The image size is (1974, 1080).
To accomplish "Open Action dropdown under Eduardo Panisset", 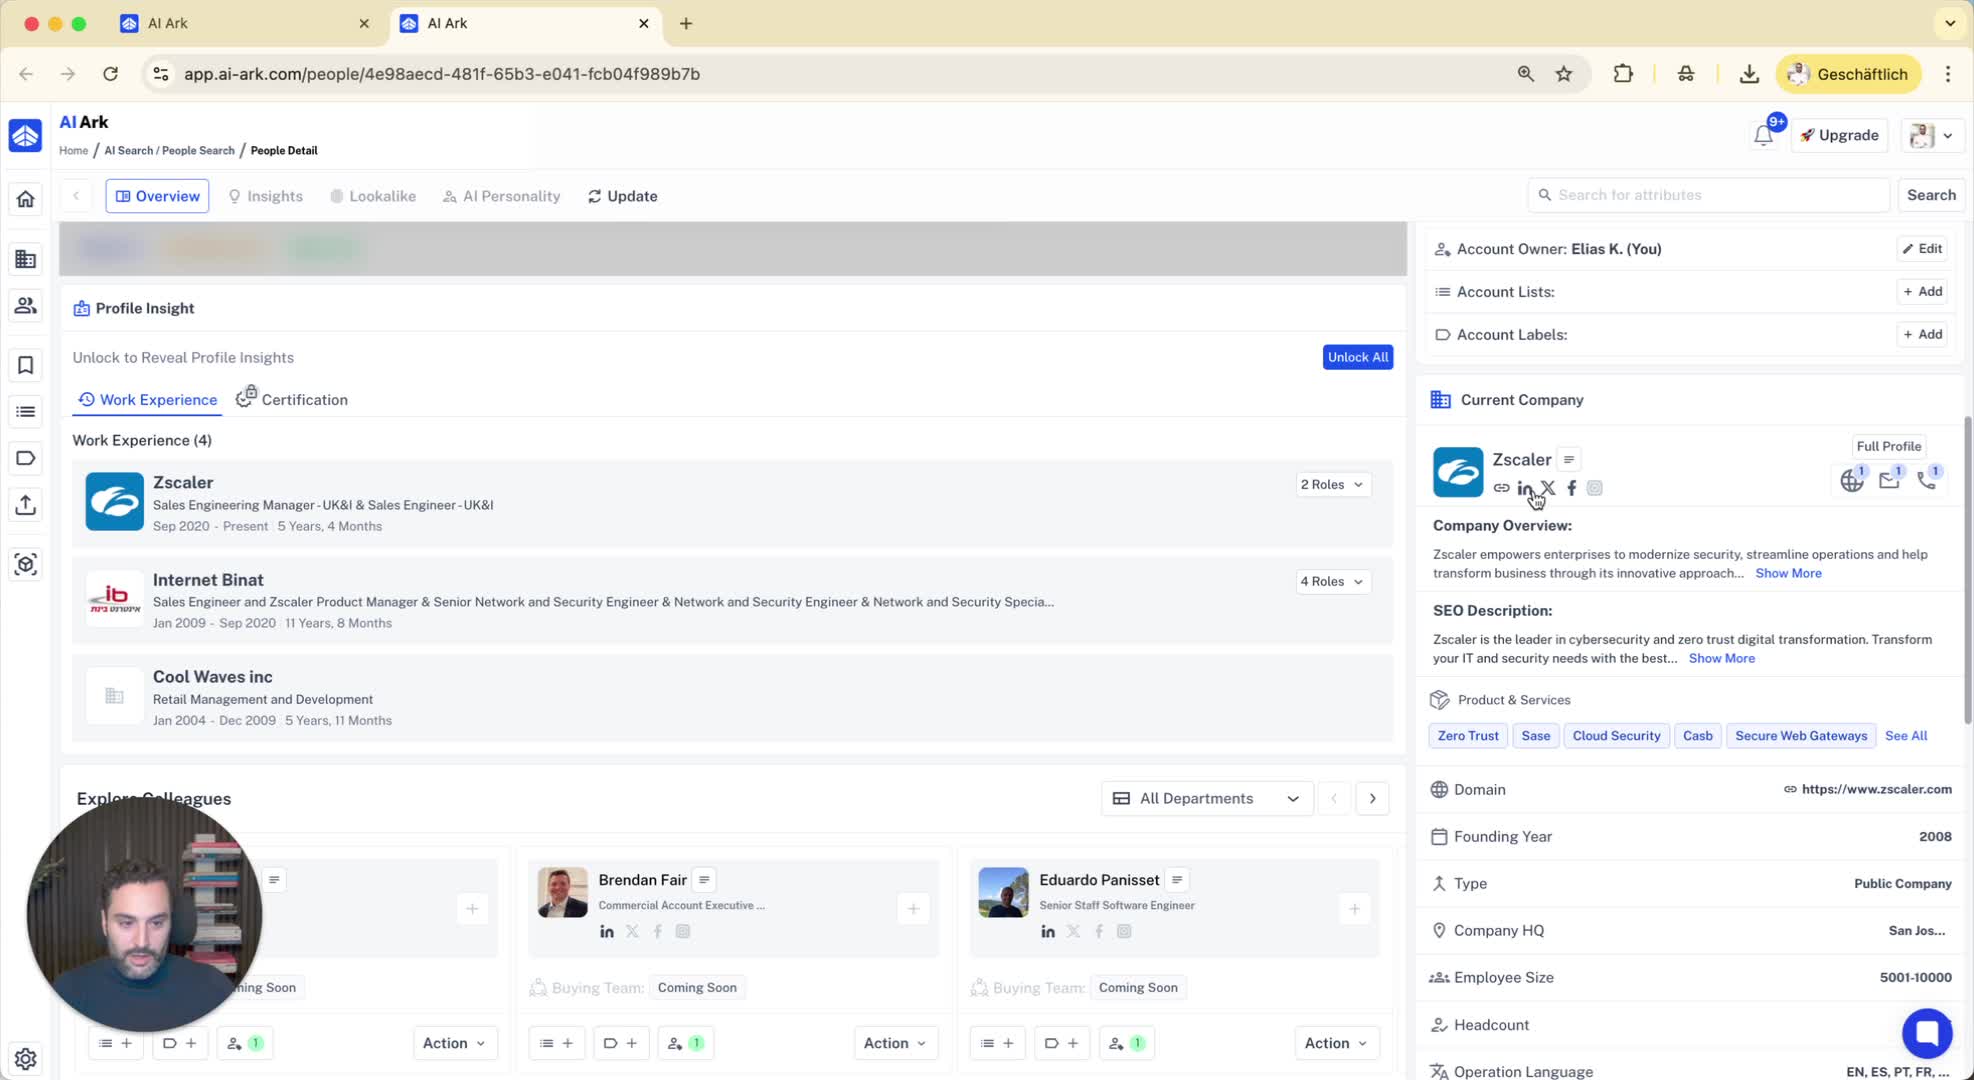I will coord(1335,1043).
